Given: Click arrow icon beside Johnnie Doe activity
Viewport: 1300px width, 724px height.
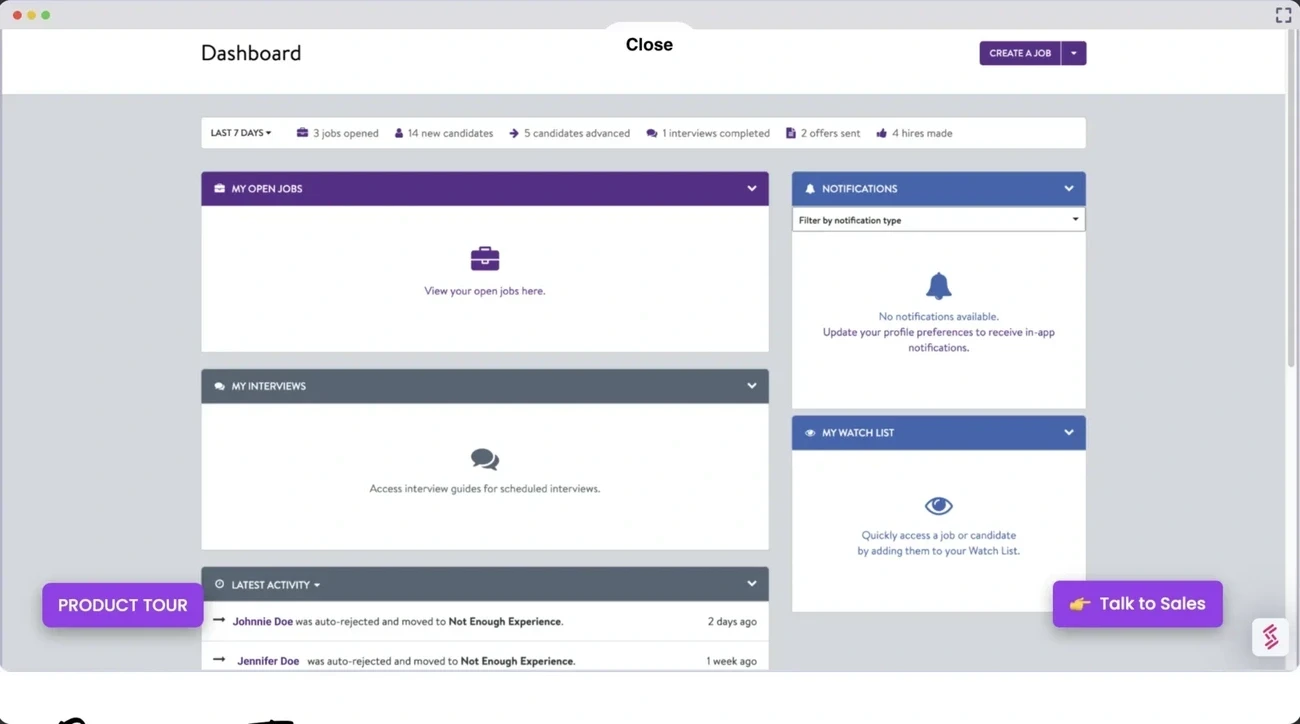Looking at the screenshot, I should point(219,620).
